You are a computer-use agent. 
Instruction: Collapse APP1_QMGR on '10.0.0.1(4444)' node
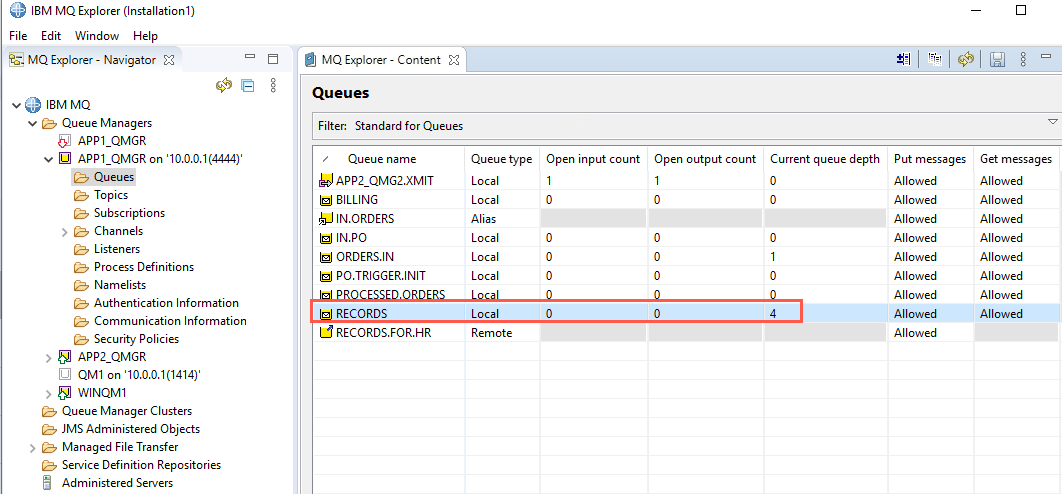pos(48,159)
